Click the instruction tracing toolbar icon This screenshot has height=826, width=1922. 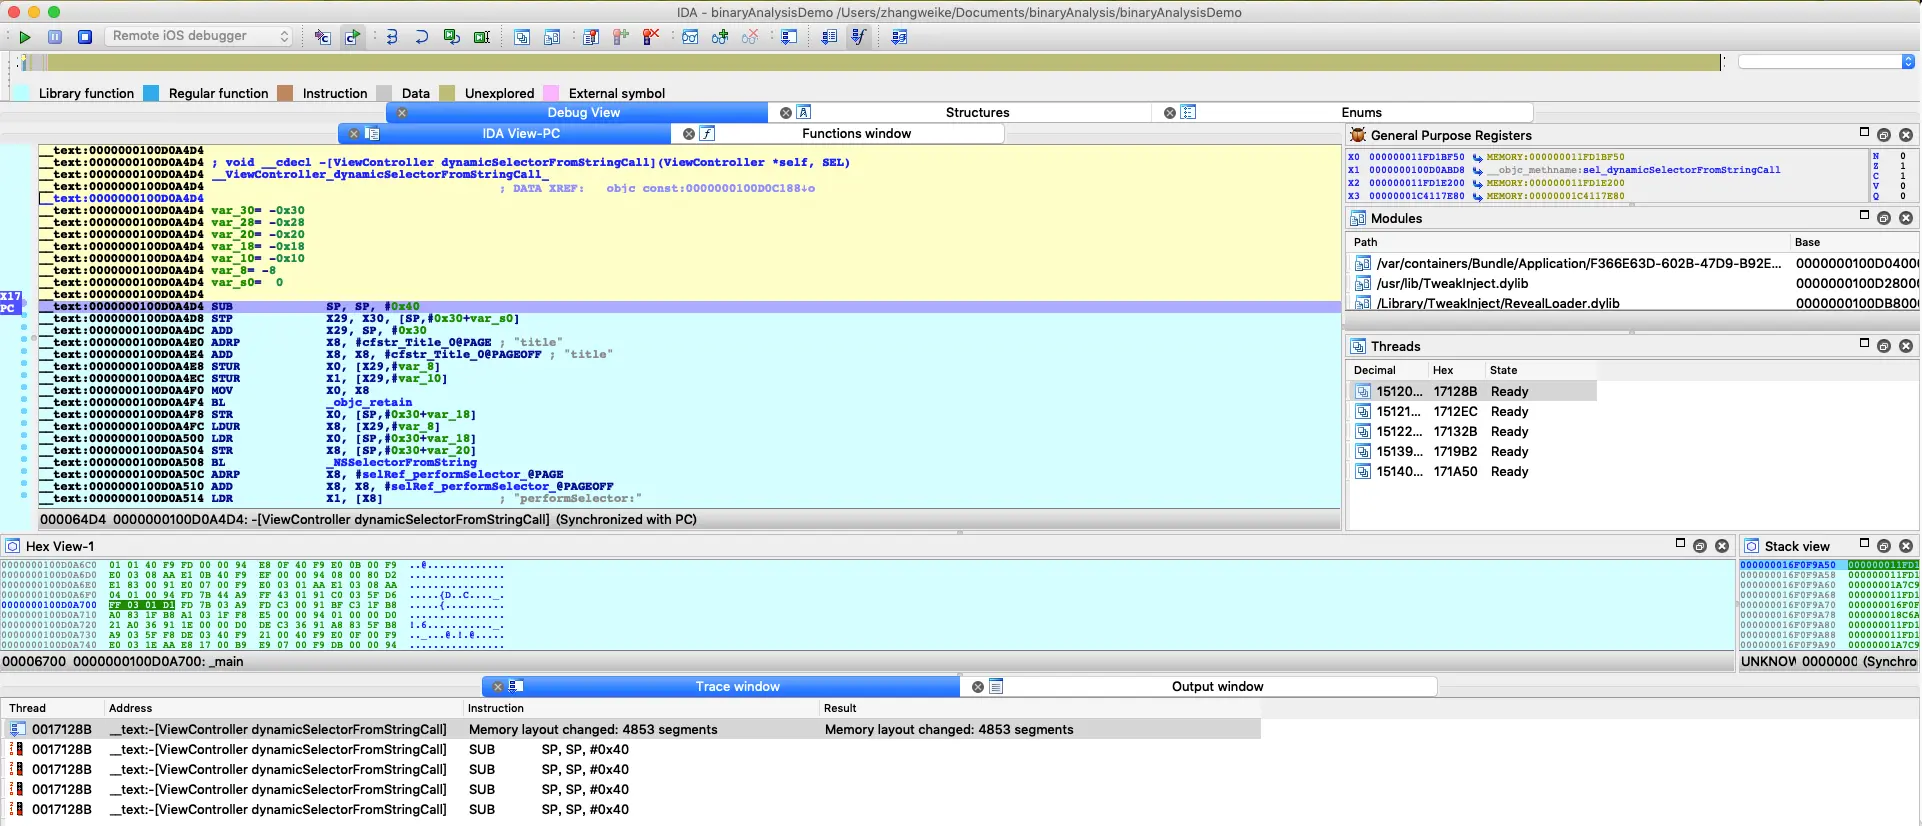[829, 37]
